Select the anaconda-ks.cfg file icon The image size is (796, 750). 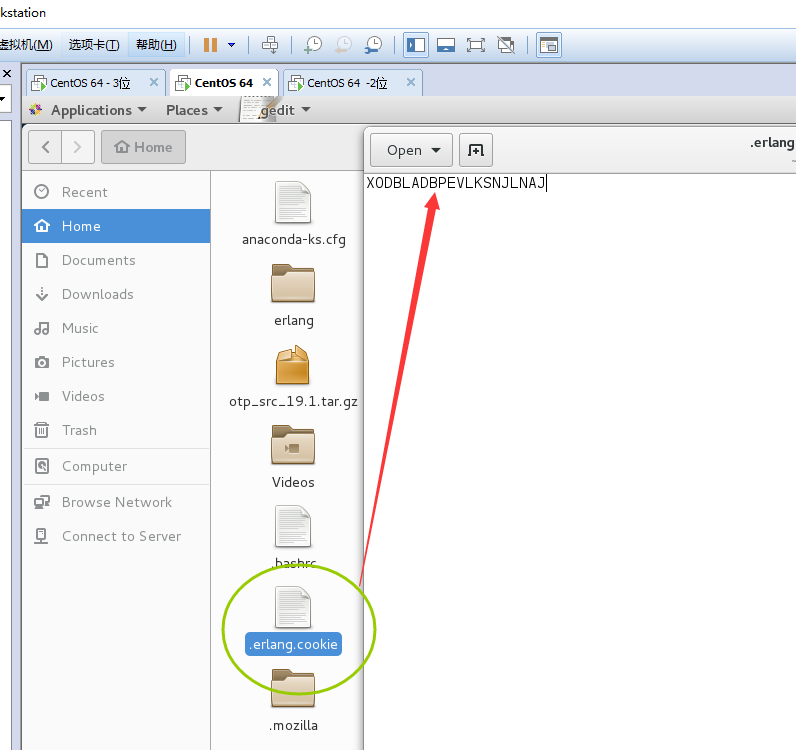click(293, 203)
